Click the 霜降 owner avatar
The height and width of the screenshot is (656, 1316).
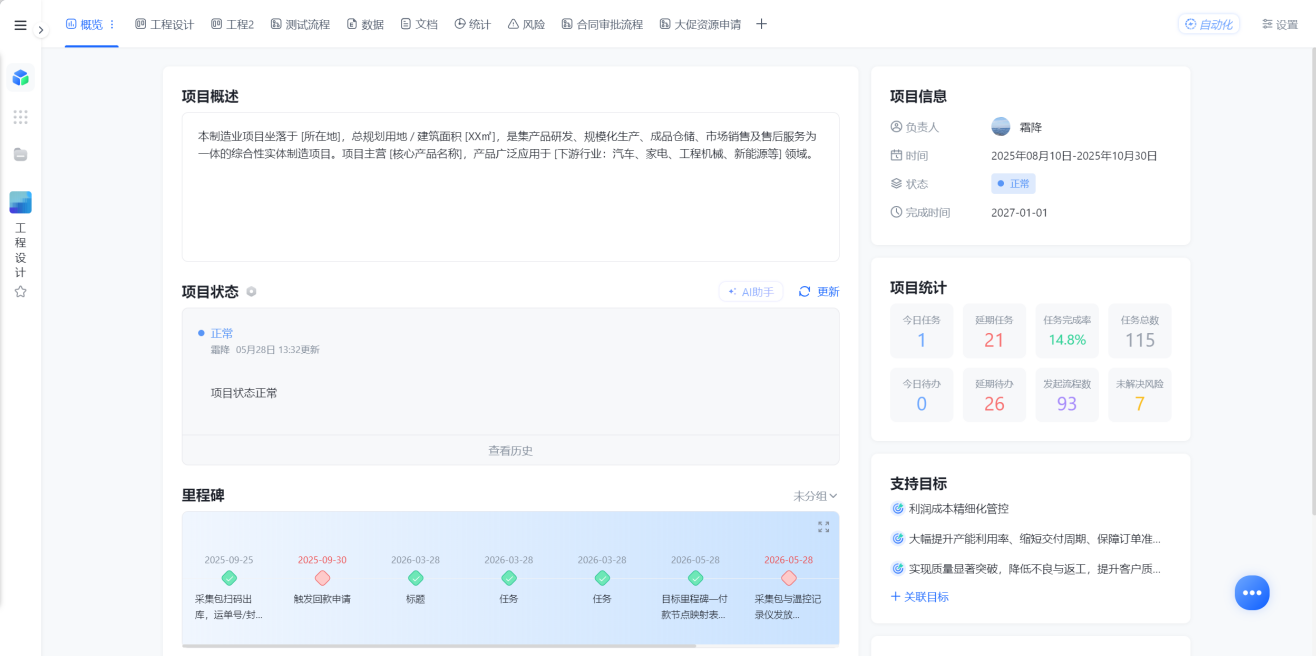[1001, 127]
